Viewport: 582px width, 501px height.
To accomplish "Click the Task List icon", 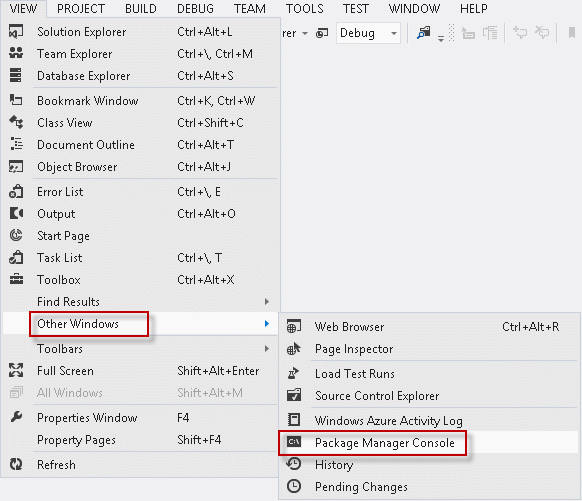I will [x=16, y=258].
